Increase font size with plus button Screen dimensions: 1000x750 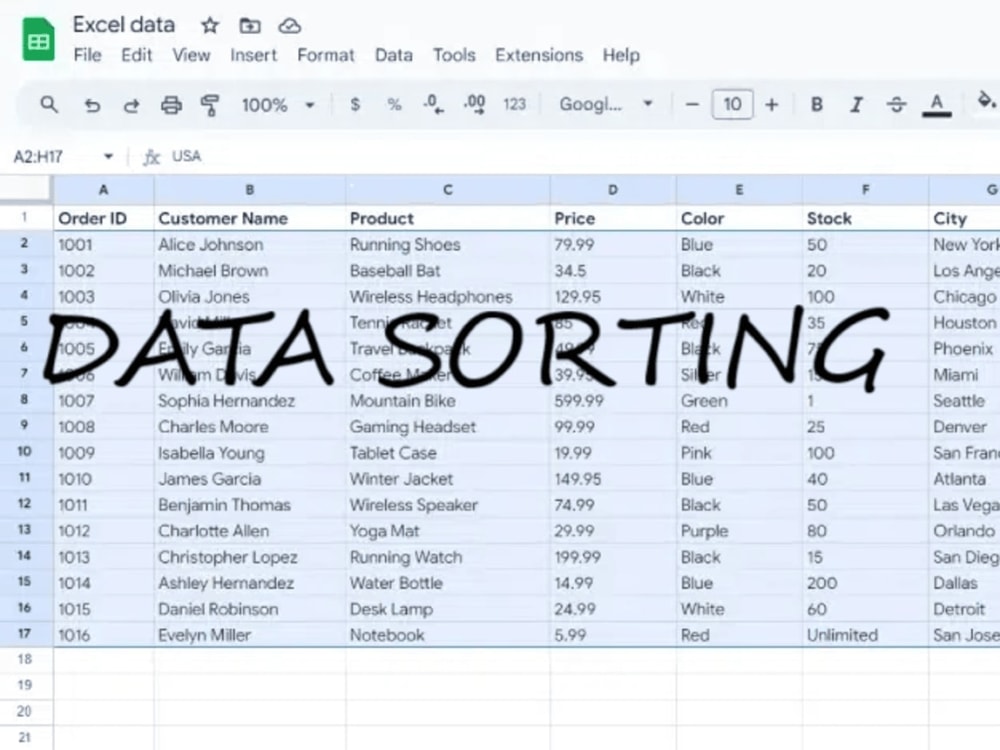point(771,105)
